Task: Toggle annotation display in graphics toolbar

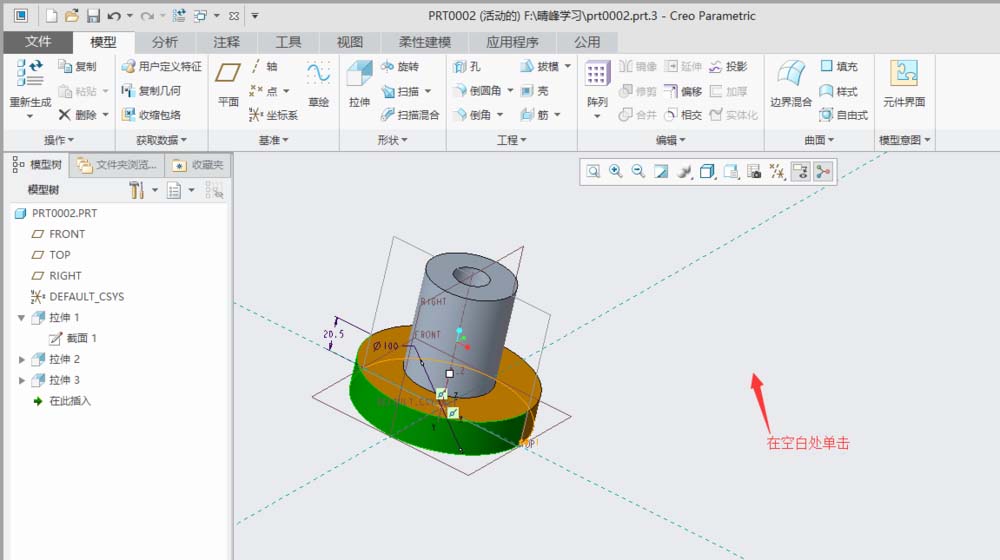Action: click(800, 171)
